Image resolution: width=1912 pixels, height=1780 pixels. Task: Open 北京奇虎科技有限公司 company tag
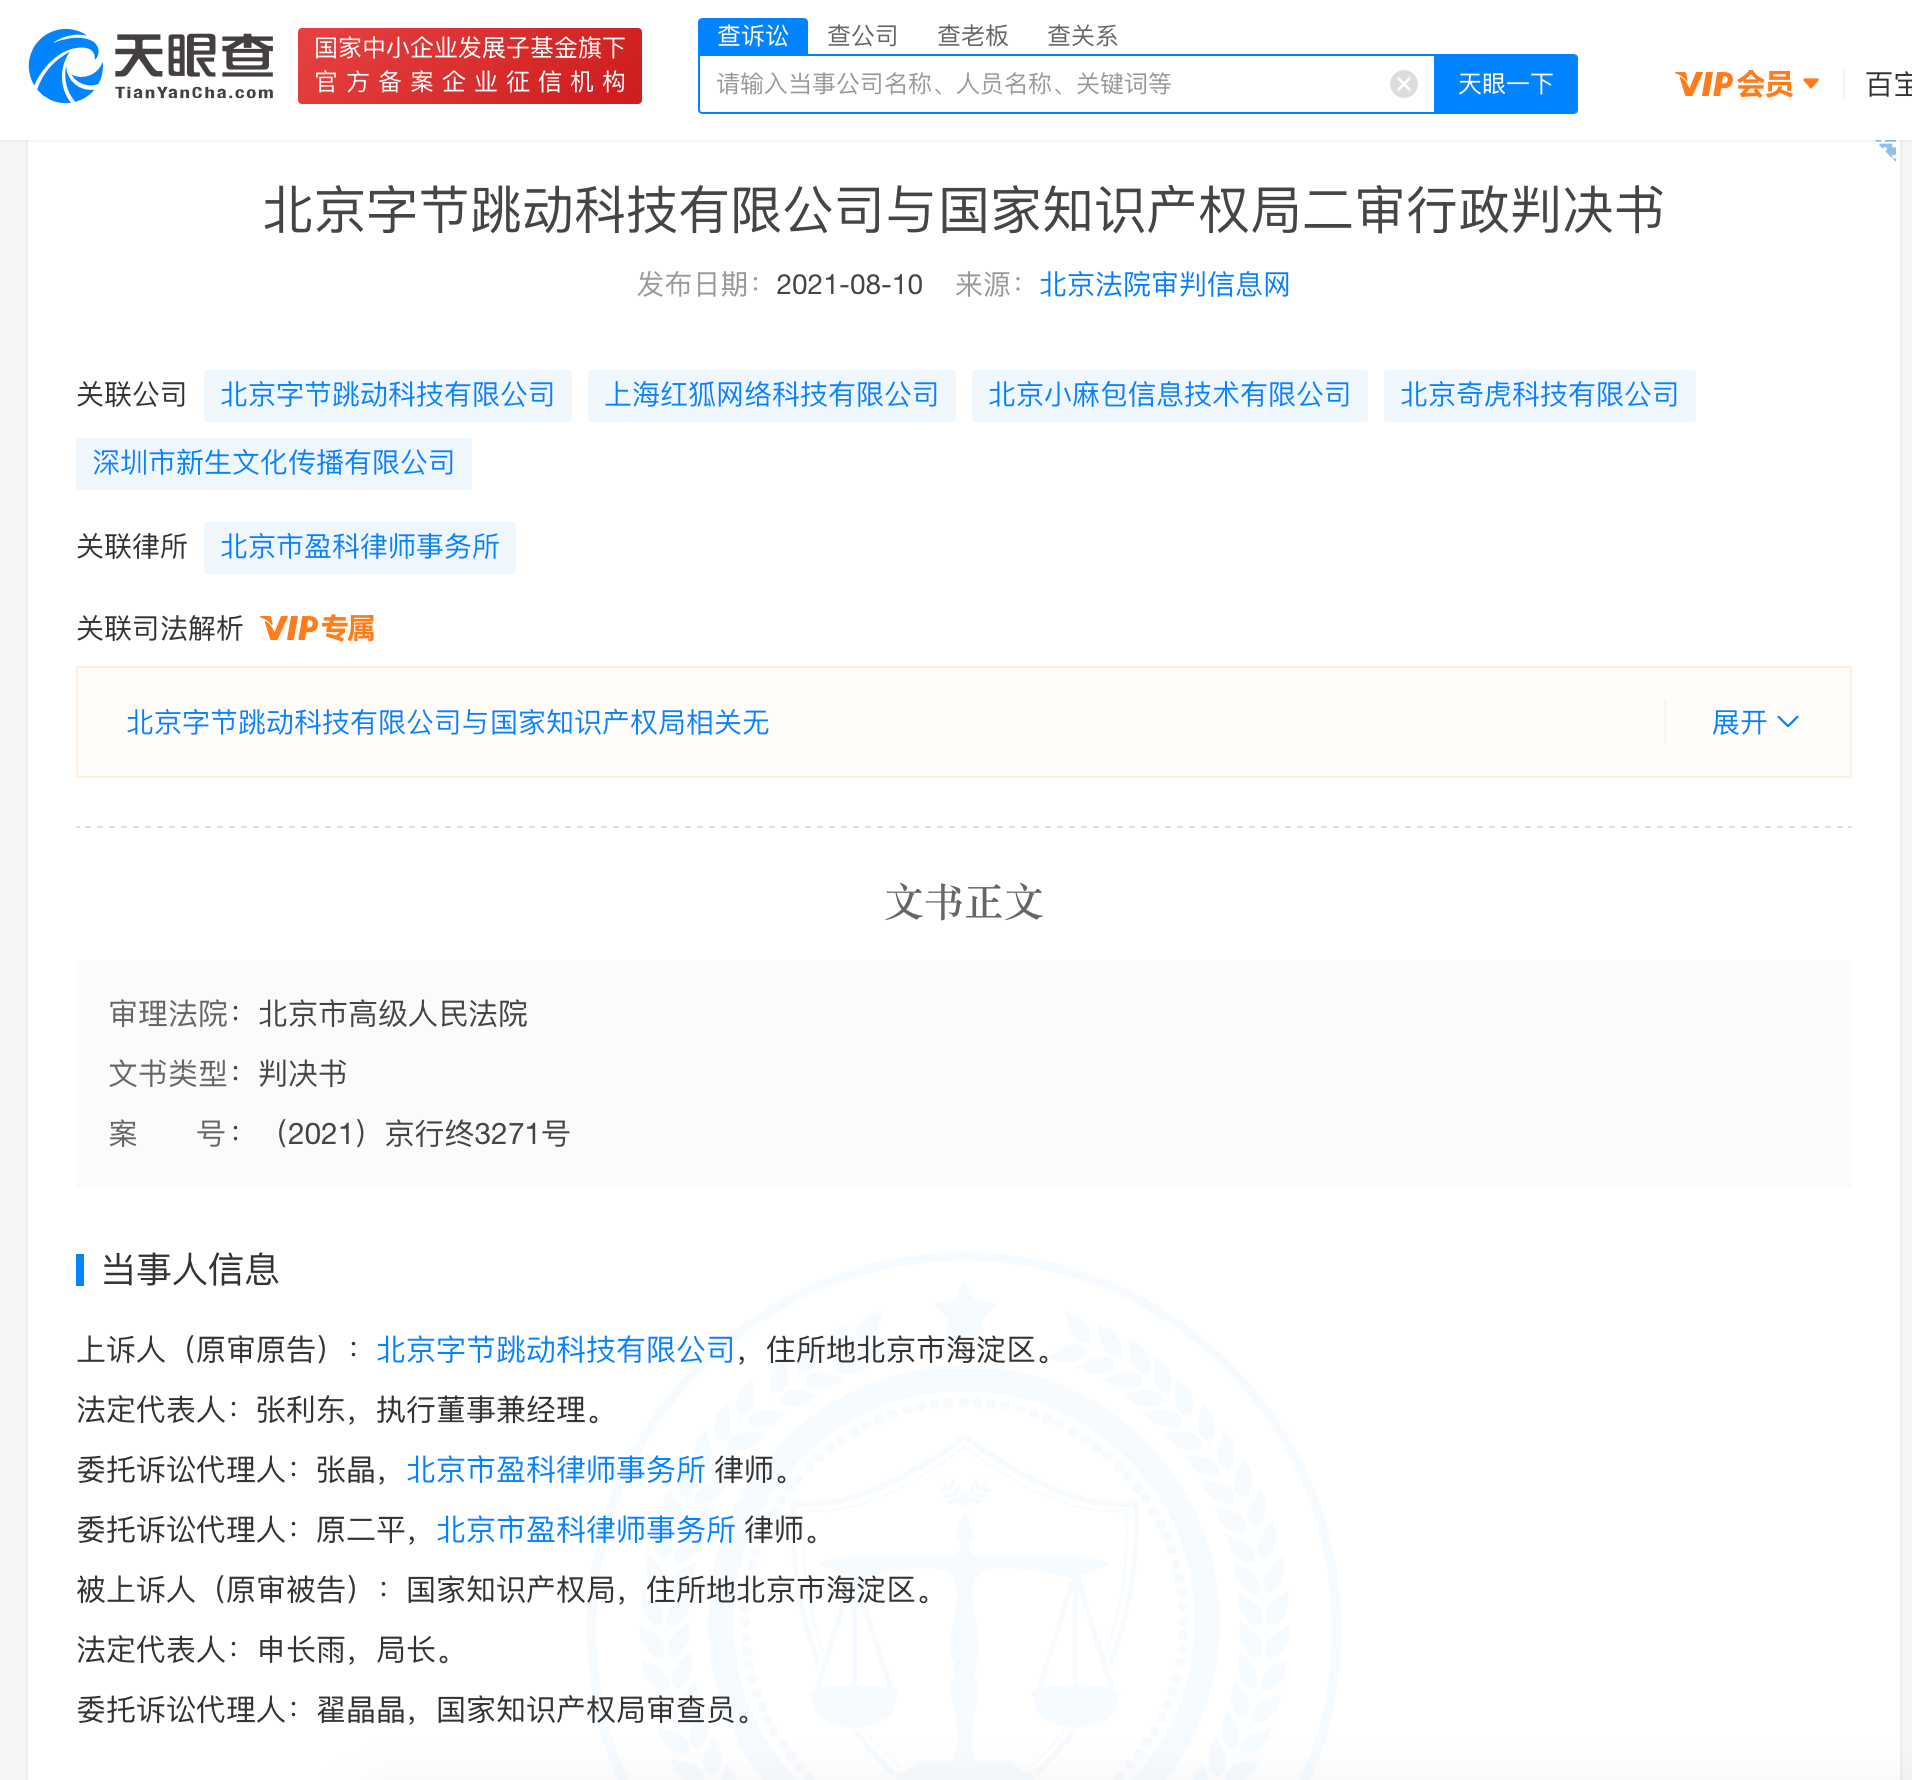pyautogui.click(x=1539, y=395)
